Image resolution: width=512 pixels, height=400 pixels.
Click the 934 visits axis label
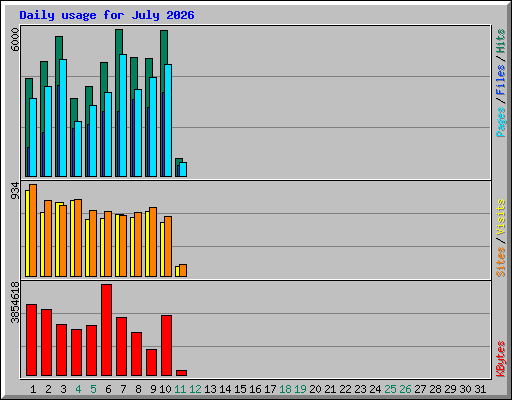[15, 190]
